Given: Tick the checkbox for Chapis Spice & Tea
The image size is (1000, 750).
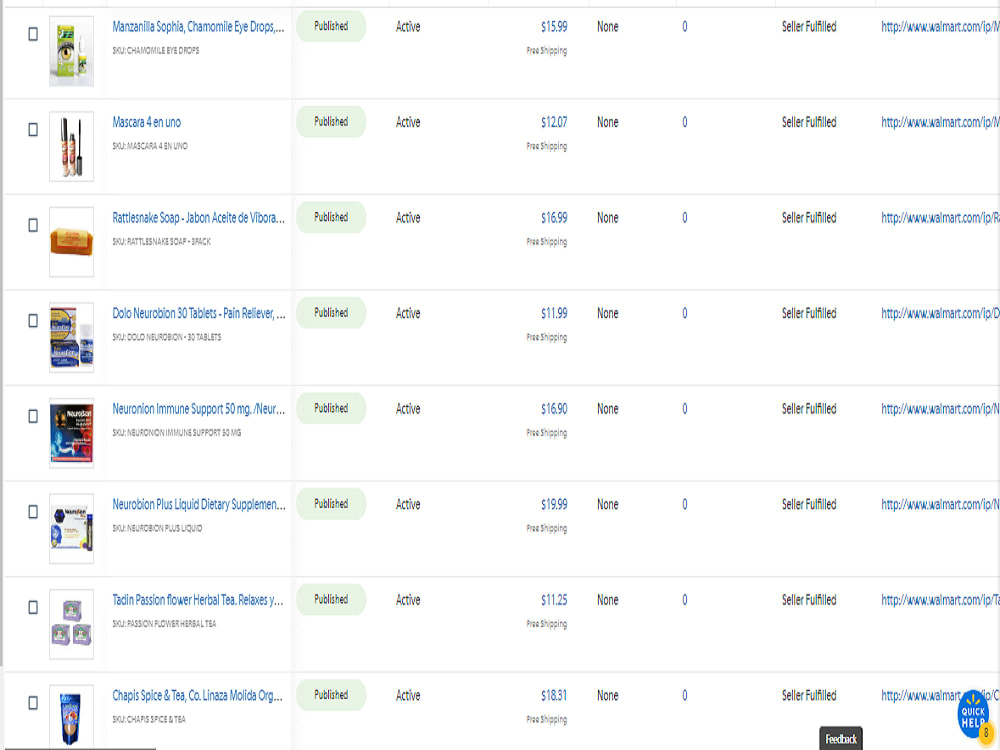Looking at the screenshot, I should 31,702.
